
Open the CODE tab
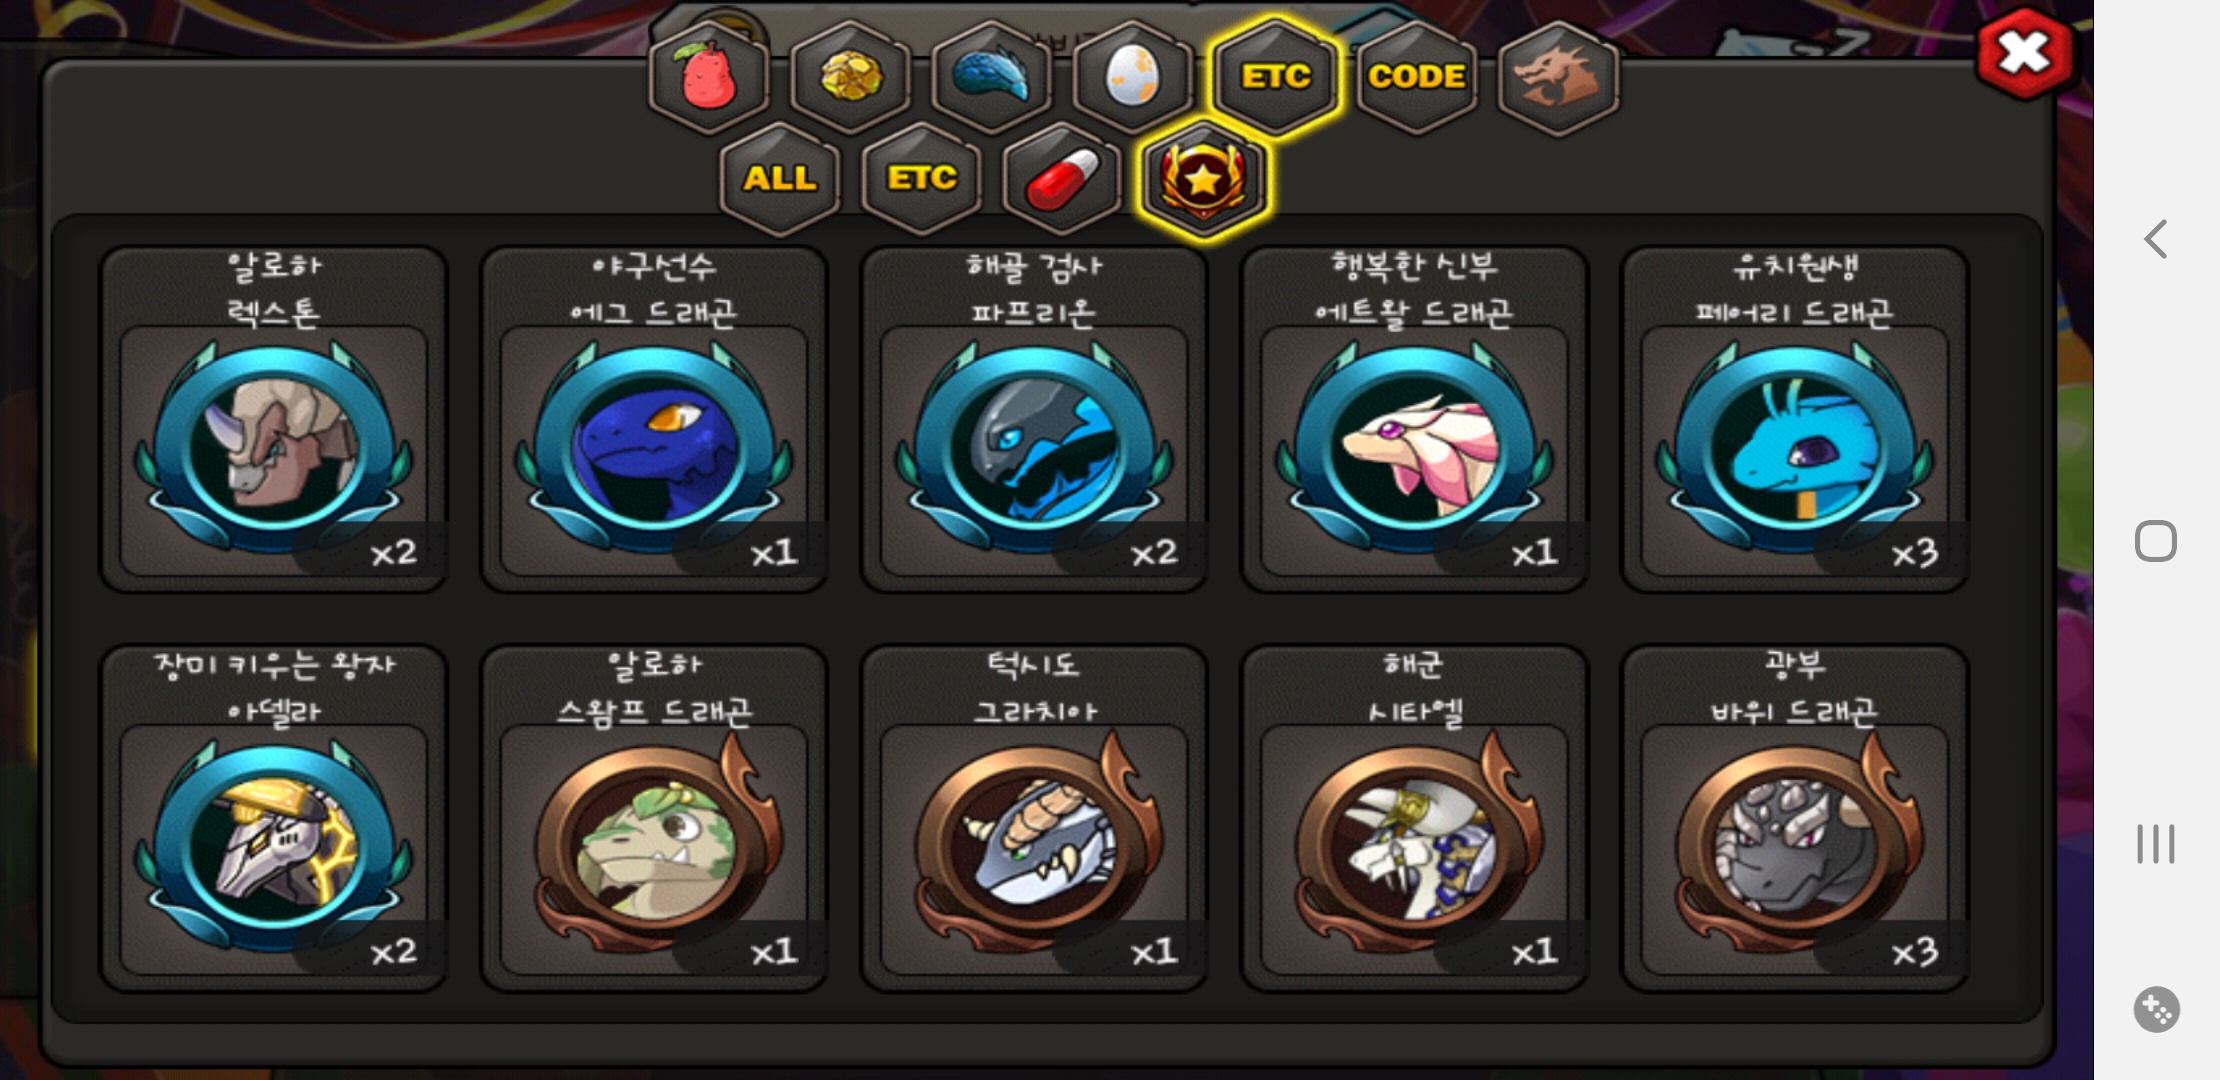[1417, 77]
